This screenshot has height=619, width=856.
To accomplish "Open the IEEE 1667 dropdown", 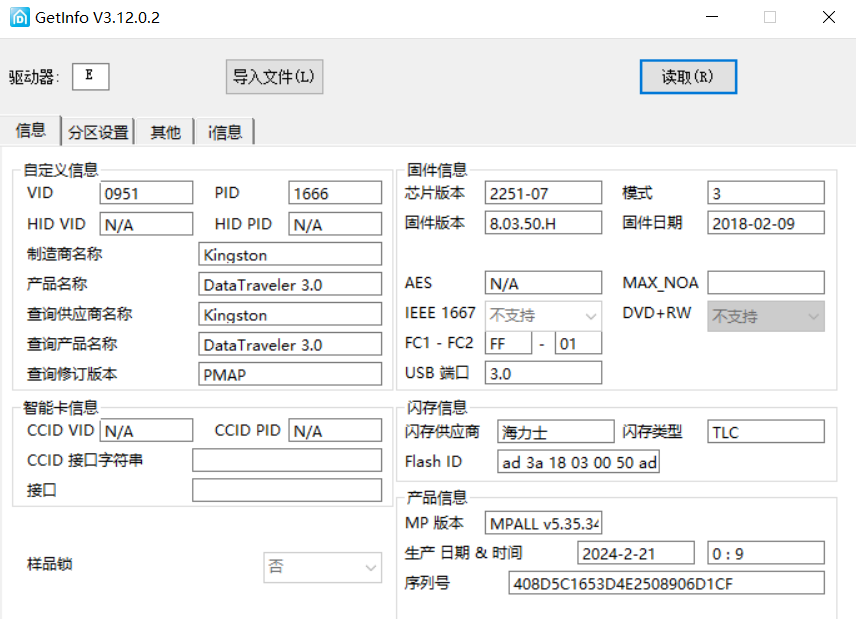I will (543, 316).
